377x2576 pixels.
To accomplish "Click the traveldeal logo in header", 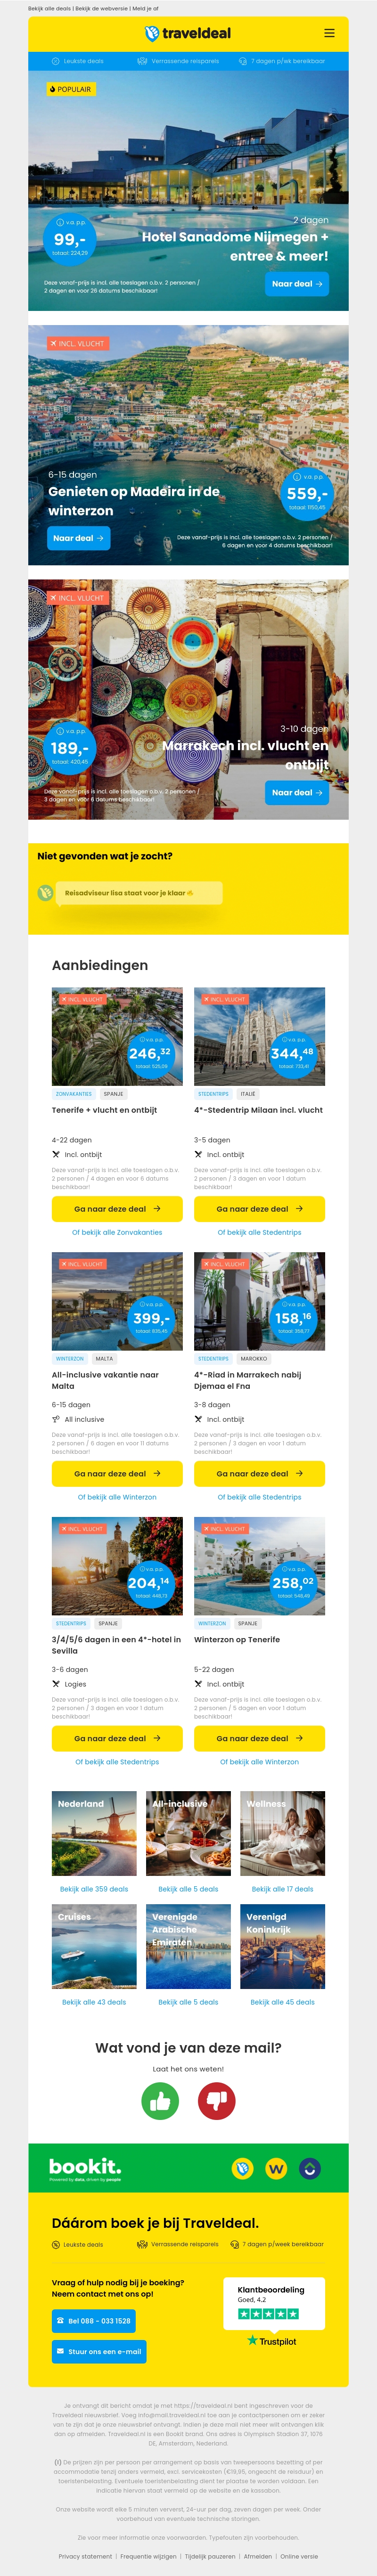I will pyautogui.click(x=188, y=33).
